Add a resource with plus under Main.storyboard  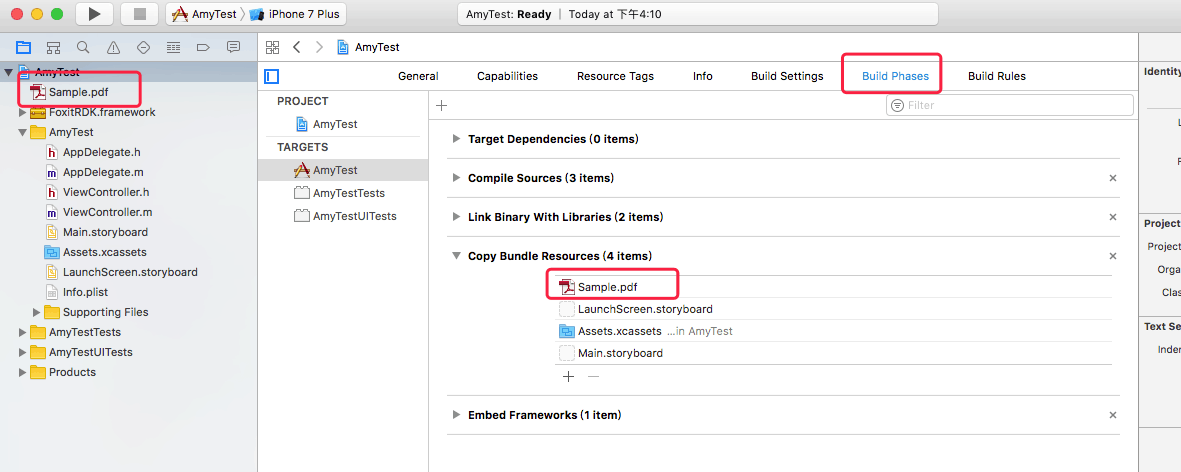coord(569,376)
